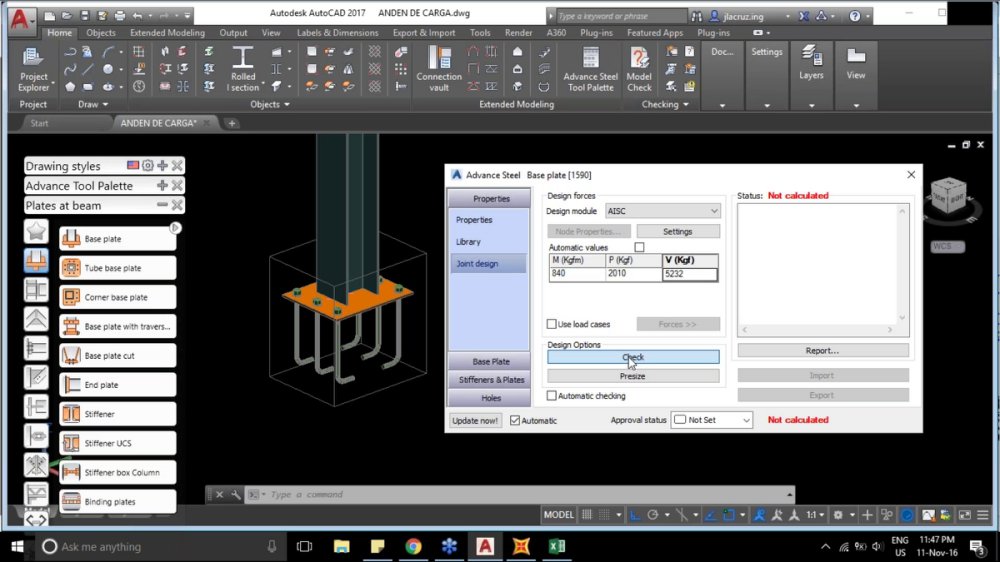Expand the Objects panel dropdown

269,104
